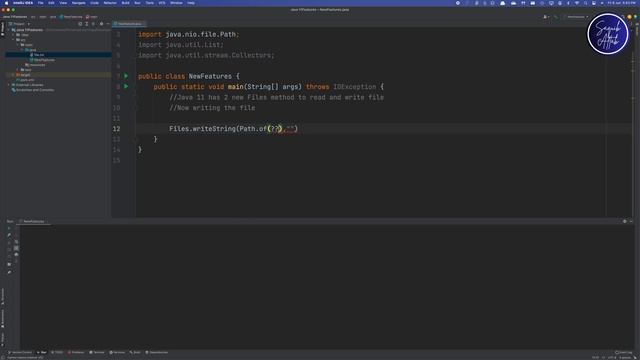Run the NewFeatures class from gutter arrow
Image resolution: width=640 pixels, height=360 pixels.
pyautogui.click(x=126, y=76)
